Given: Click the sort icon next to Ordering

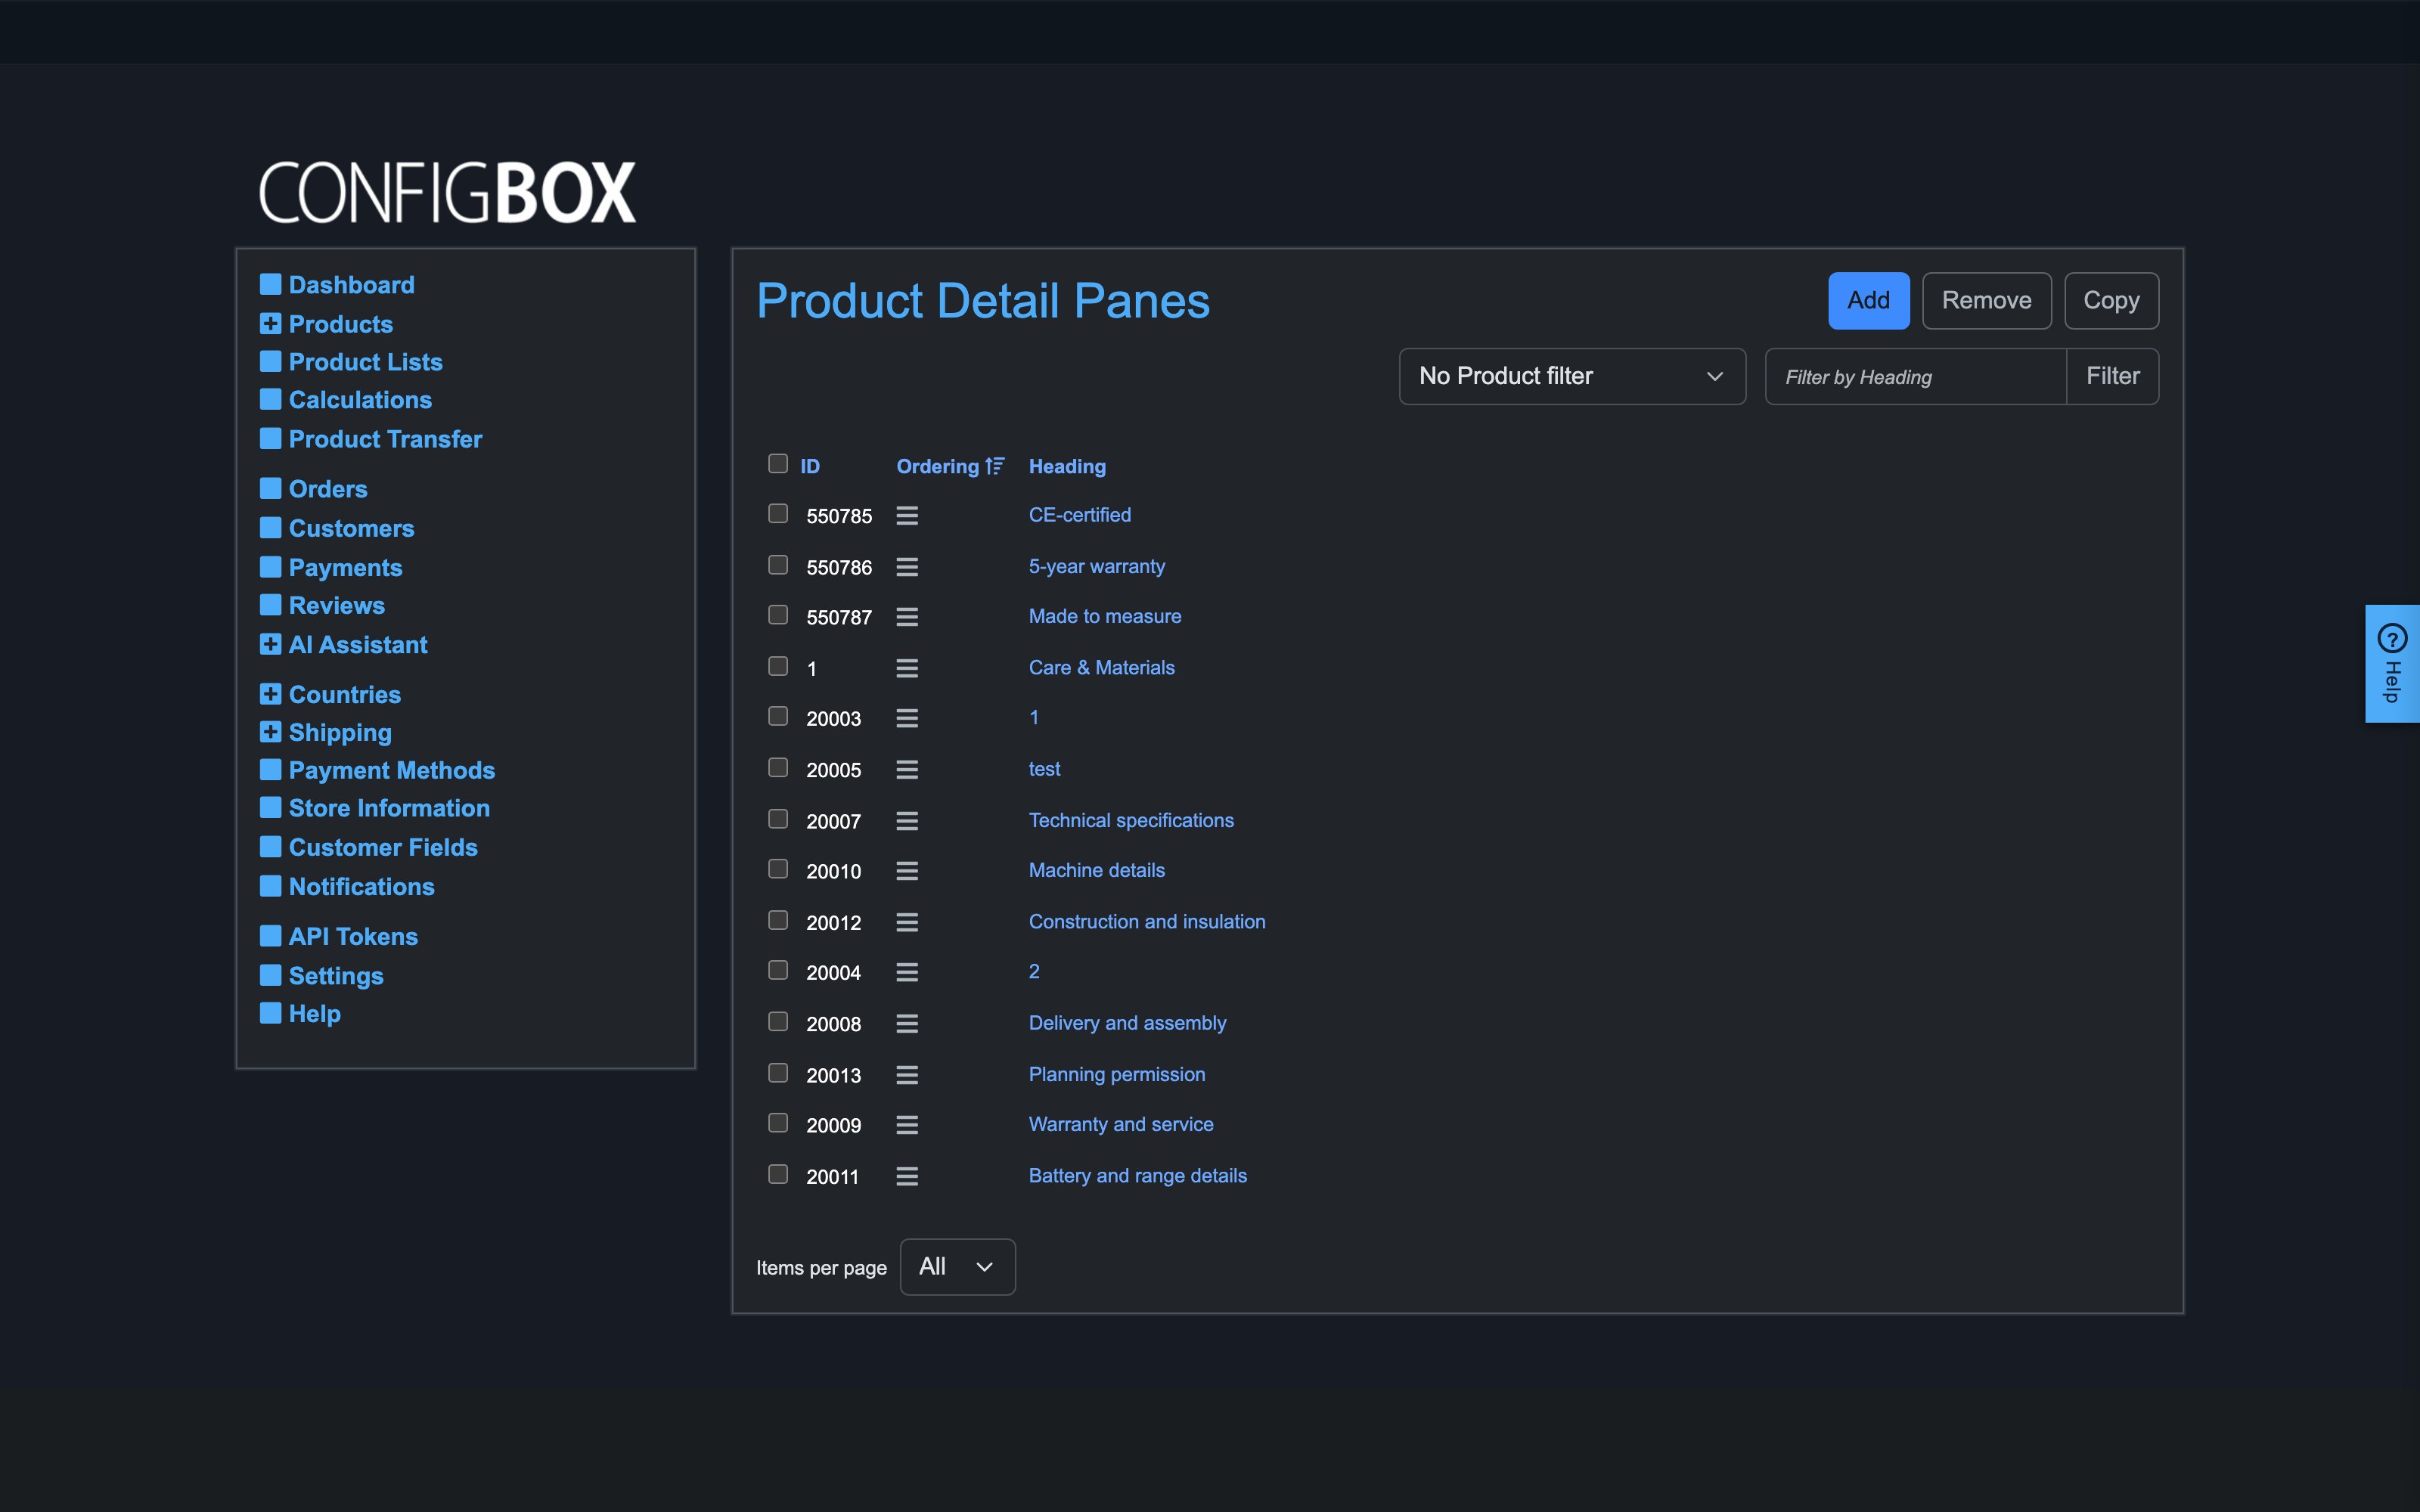Looking at the screenshot, I should coord(994,466).
